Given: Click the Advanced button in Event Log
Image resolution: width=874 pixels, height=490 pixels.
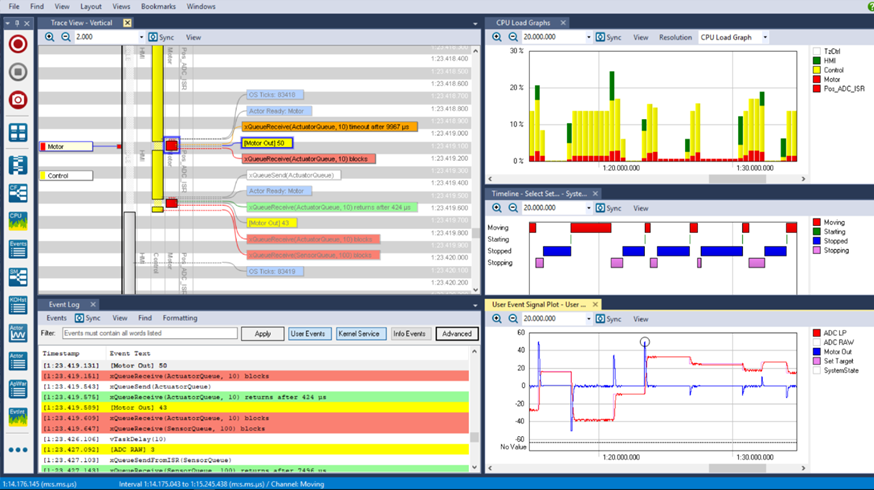Looking at the screenshot, I should [456, 333].
